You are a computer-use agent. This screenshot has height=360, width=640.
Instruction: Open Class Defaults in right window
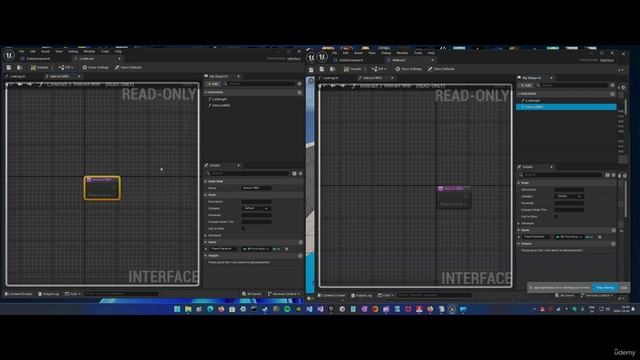[441, 69]
